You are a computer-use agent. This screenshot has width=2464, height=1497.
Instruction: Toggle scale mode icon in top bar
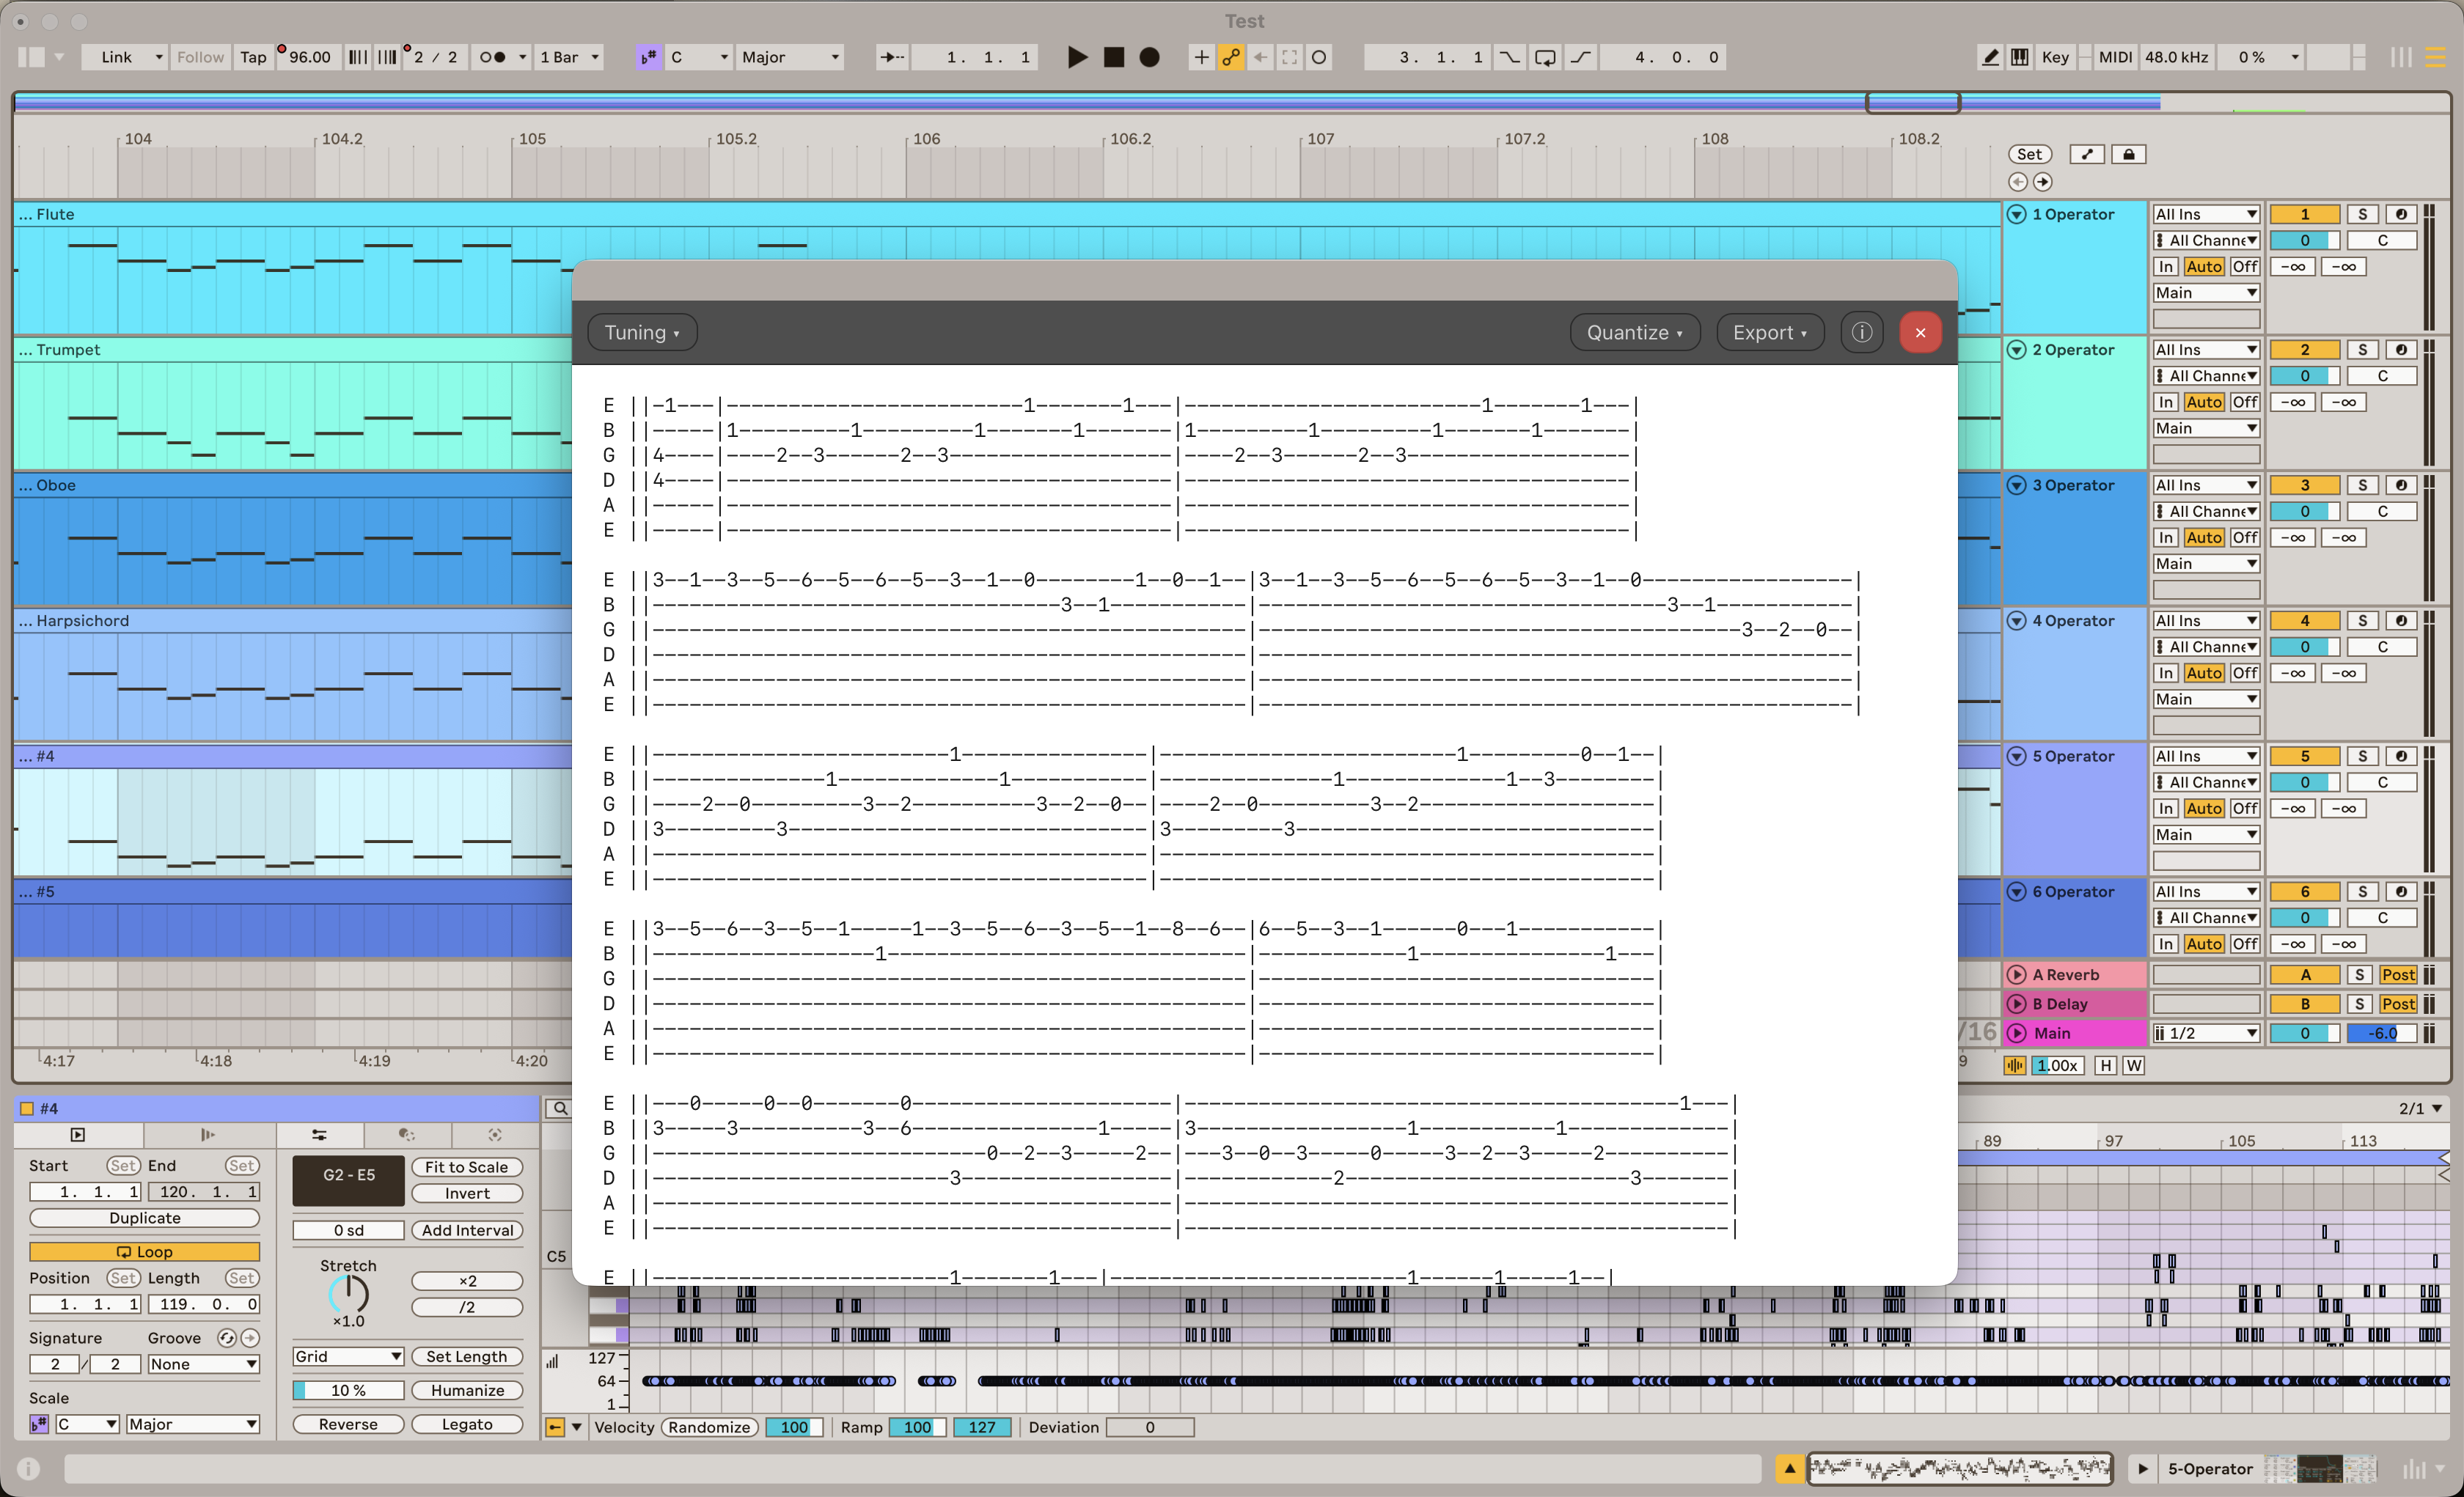pos(648,58)
